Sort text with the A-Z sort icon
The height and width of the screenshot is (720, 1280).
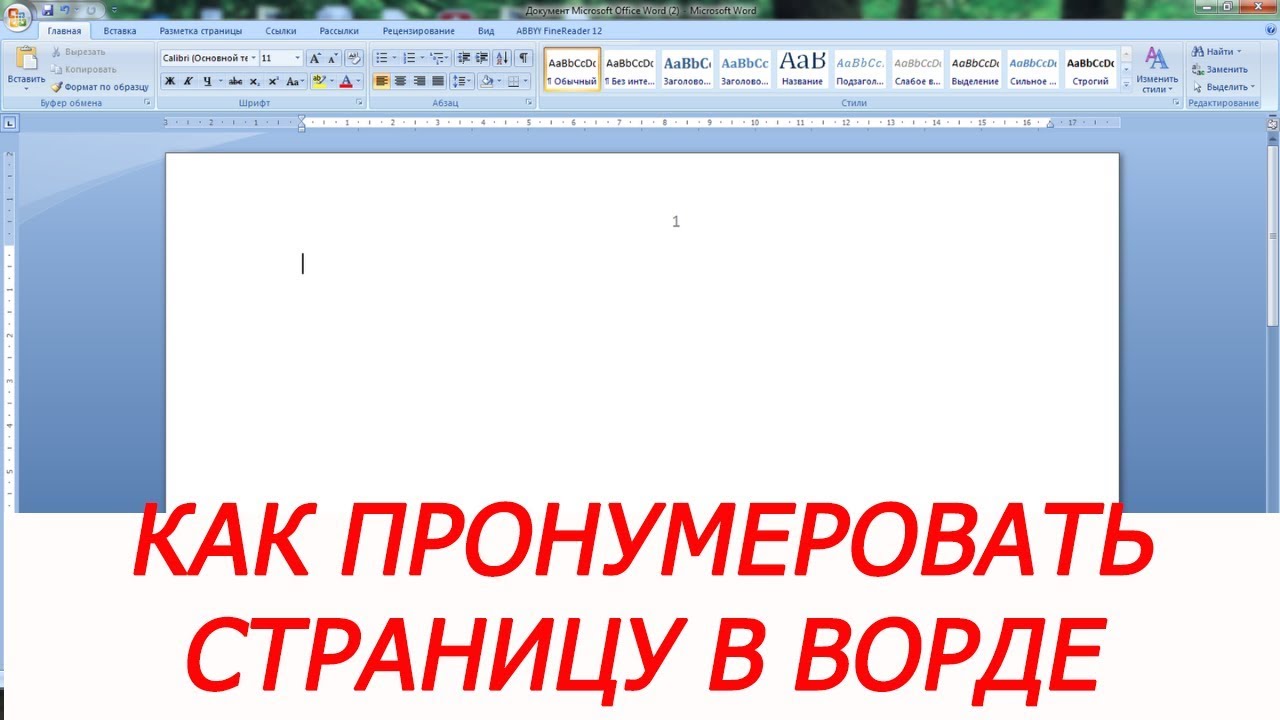(x=502, y=58)
